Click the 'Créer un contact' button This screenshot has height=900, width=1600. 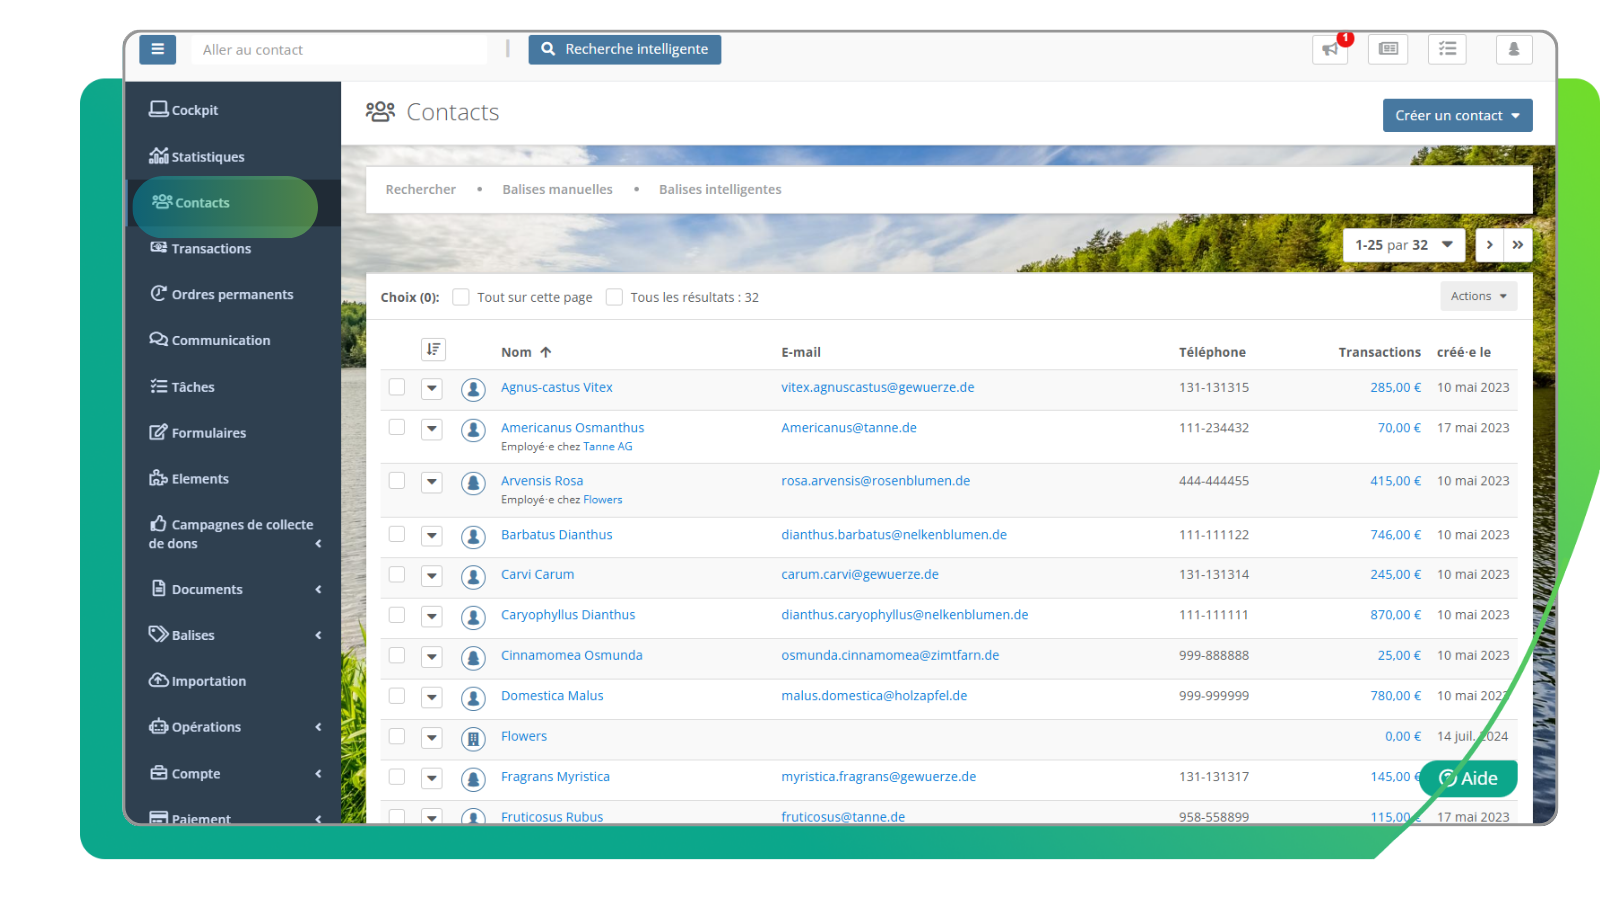[x=1456, y=115]
